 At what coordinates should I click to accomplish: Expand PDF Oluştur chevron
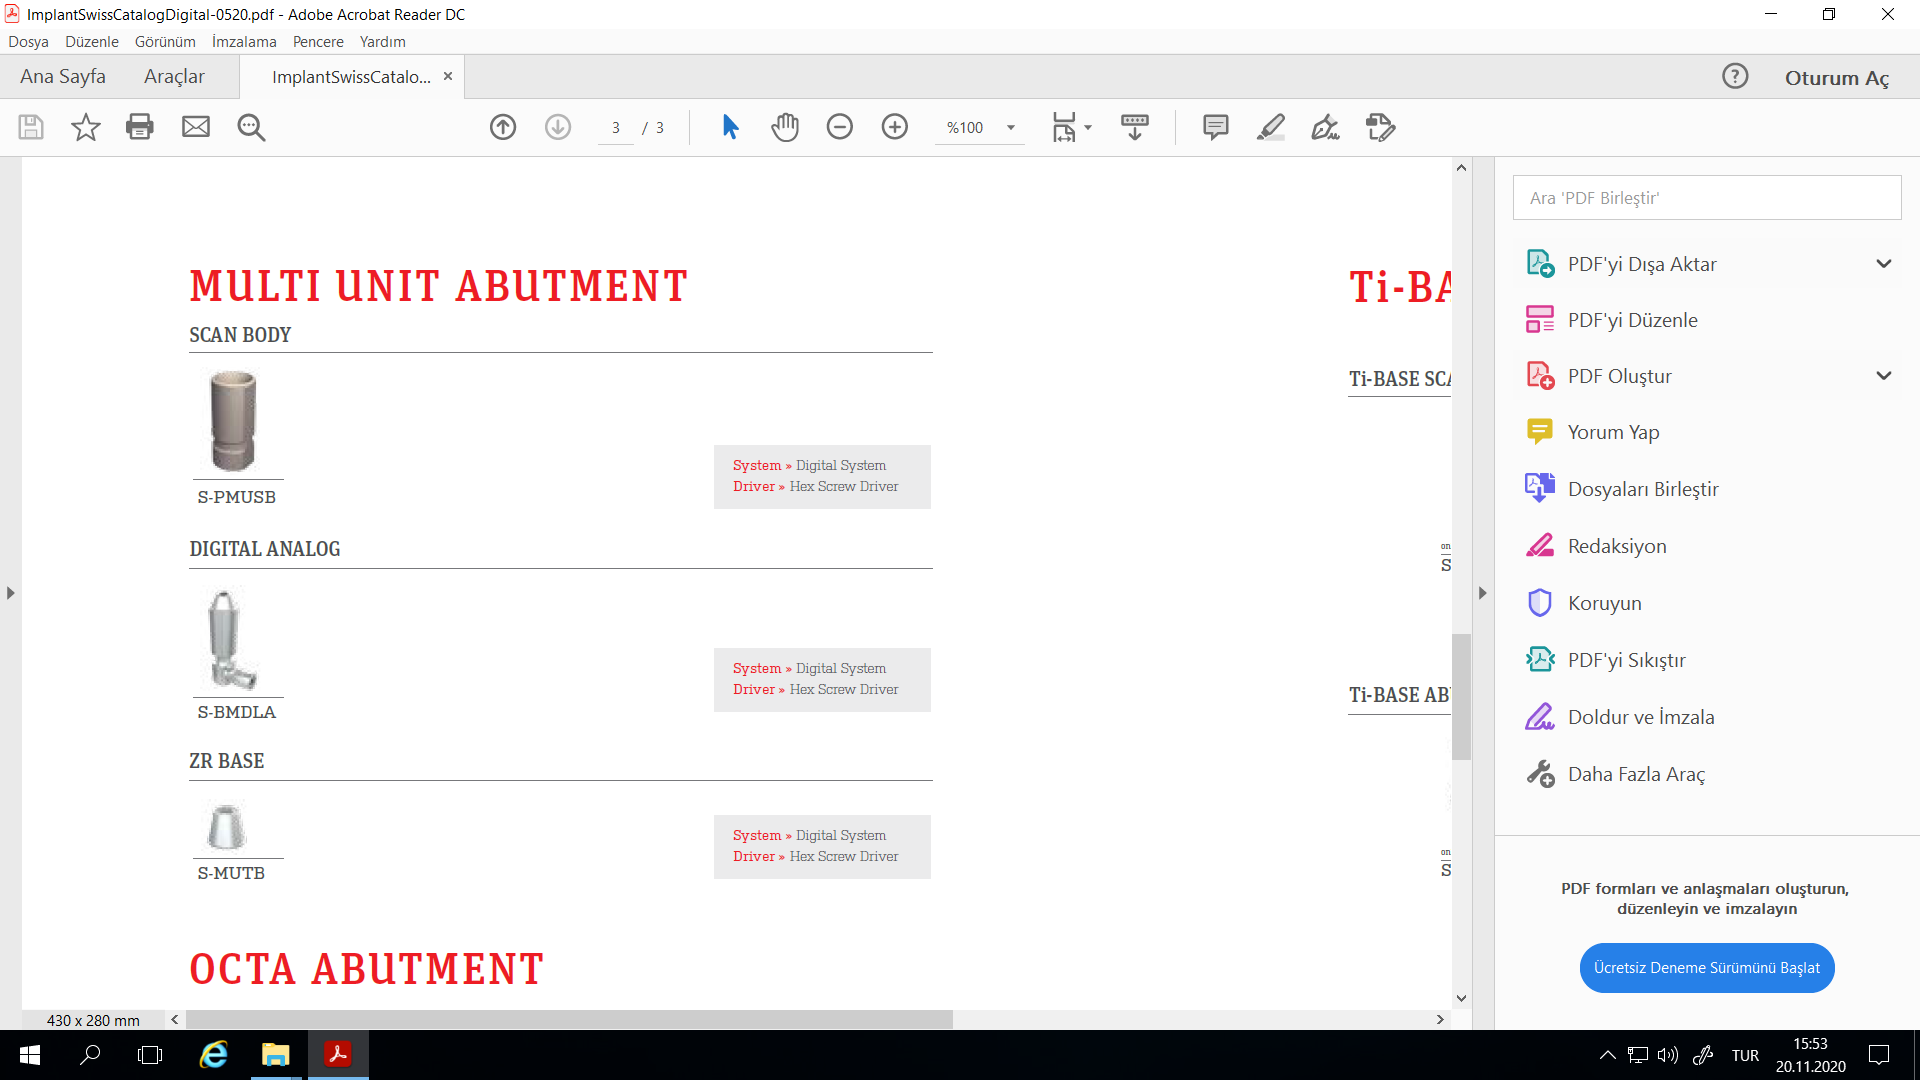[x=1884, y=376]
